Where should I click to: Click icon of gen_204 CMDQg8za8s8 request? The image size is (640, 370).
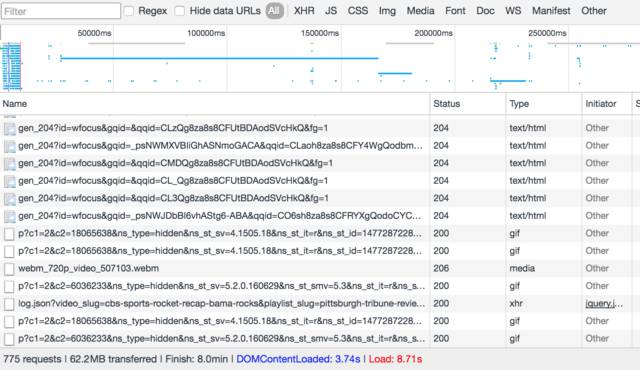click(x=10, y=164)
